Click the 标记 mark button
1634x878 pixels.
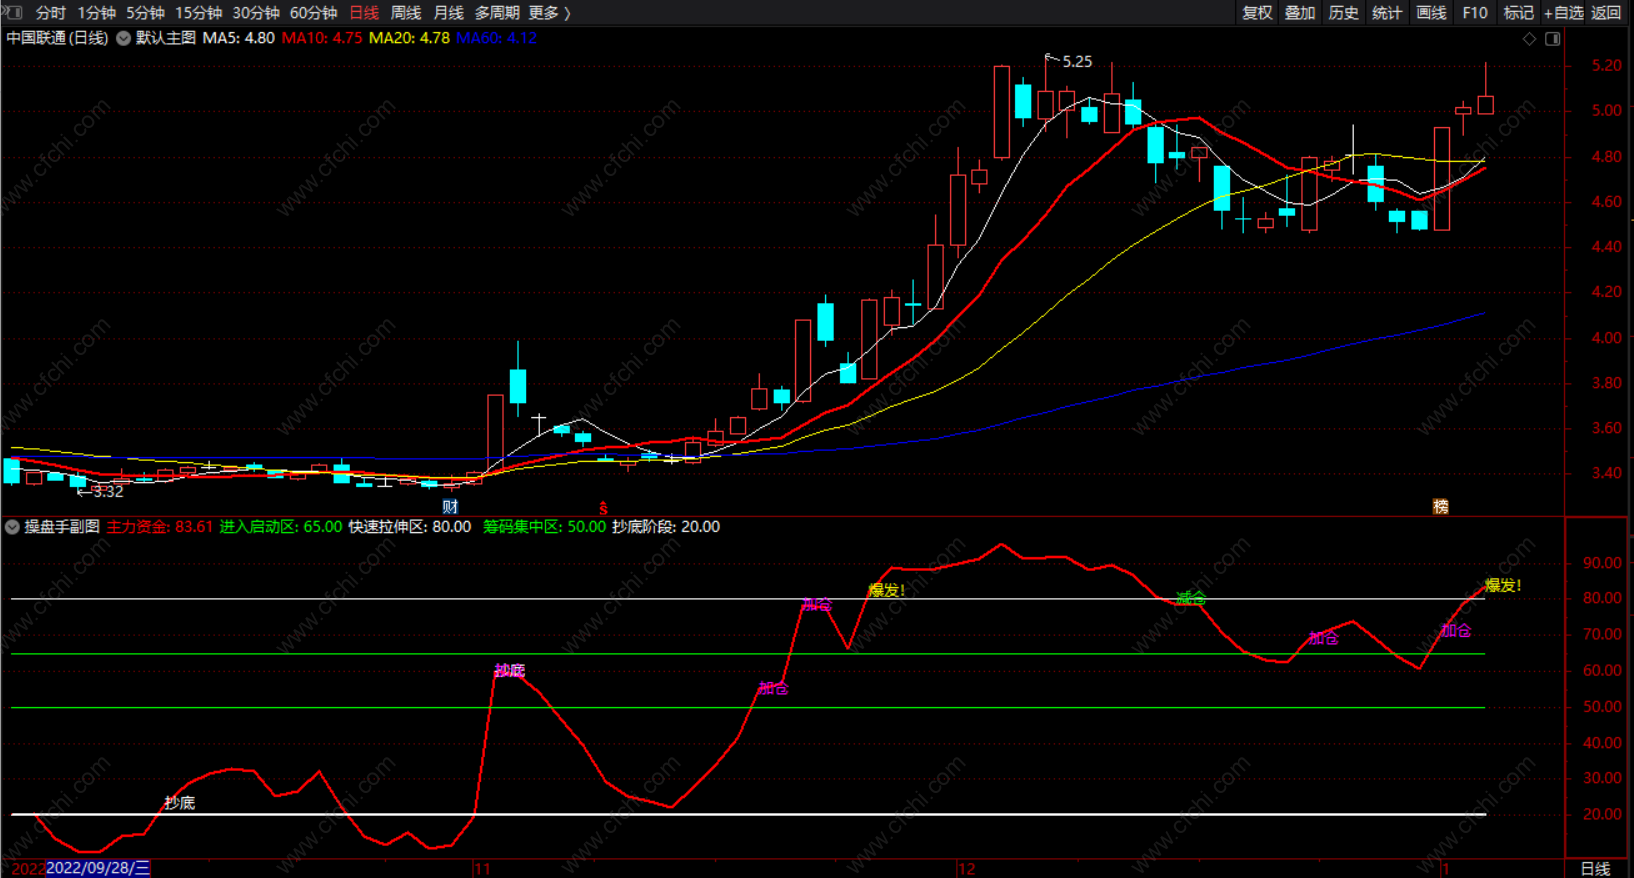1518,13
